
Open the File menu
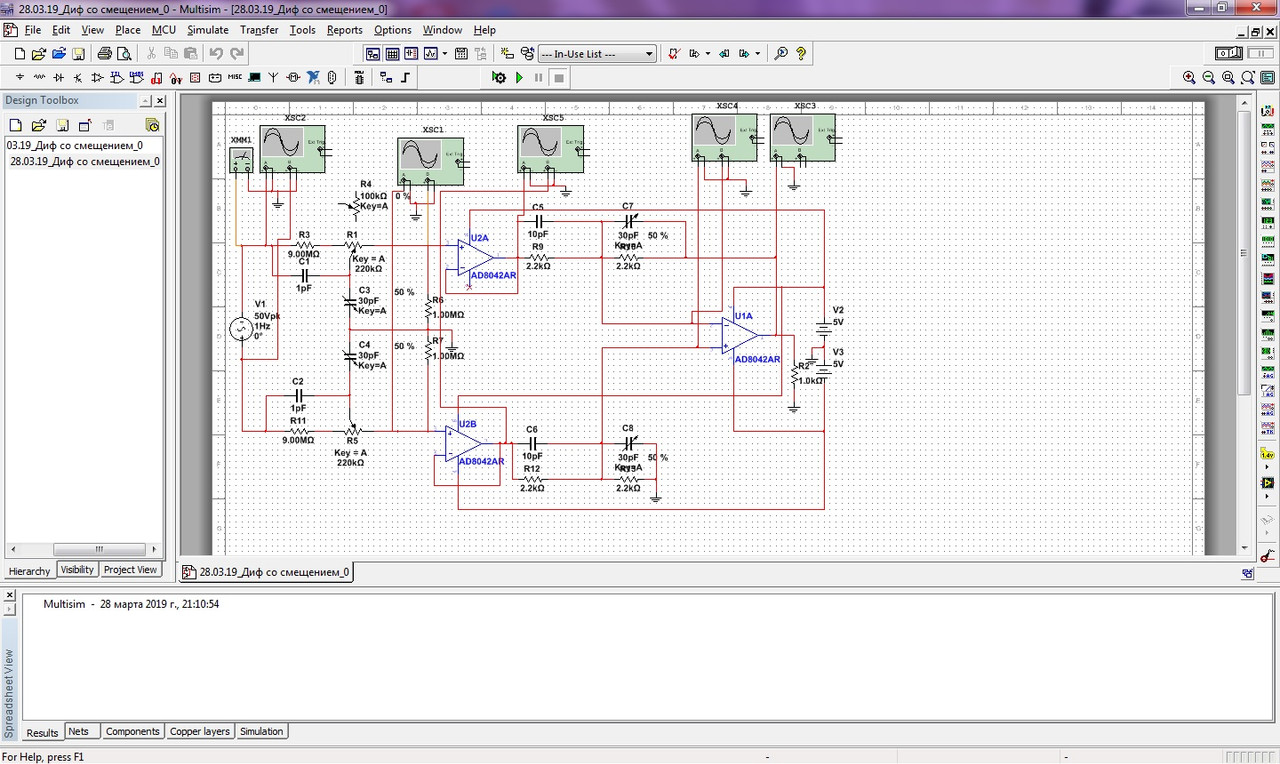point(32,30)
